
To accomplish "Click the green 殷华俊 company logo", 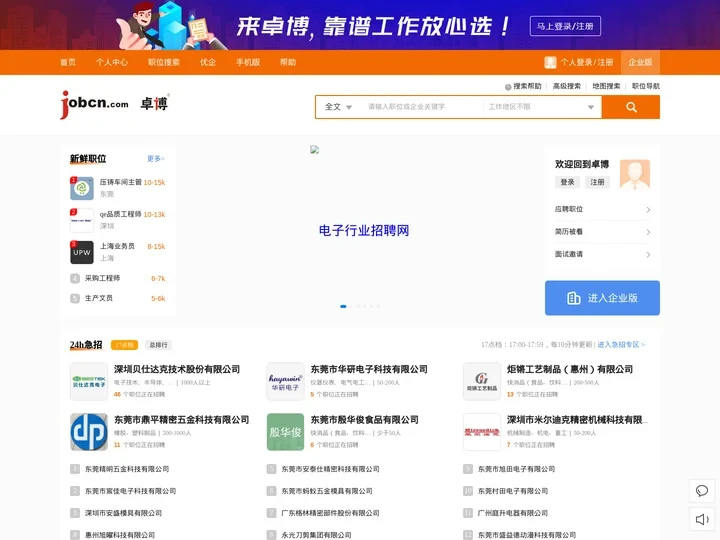I will pos(286,432).
